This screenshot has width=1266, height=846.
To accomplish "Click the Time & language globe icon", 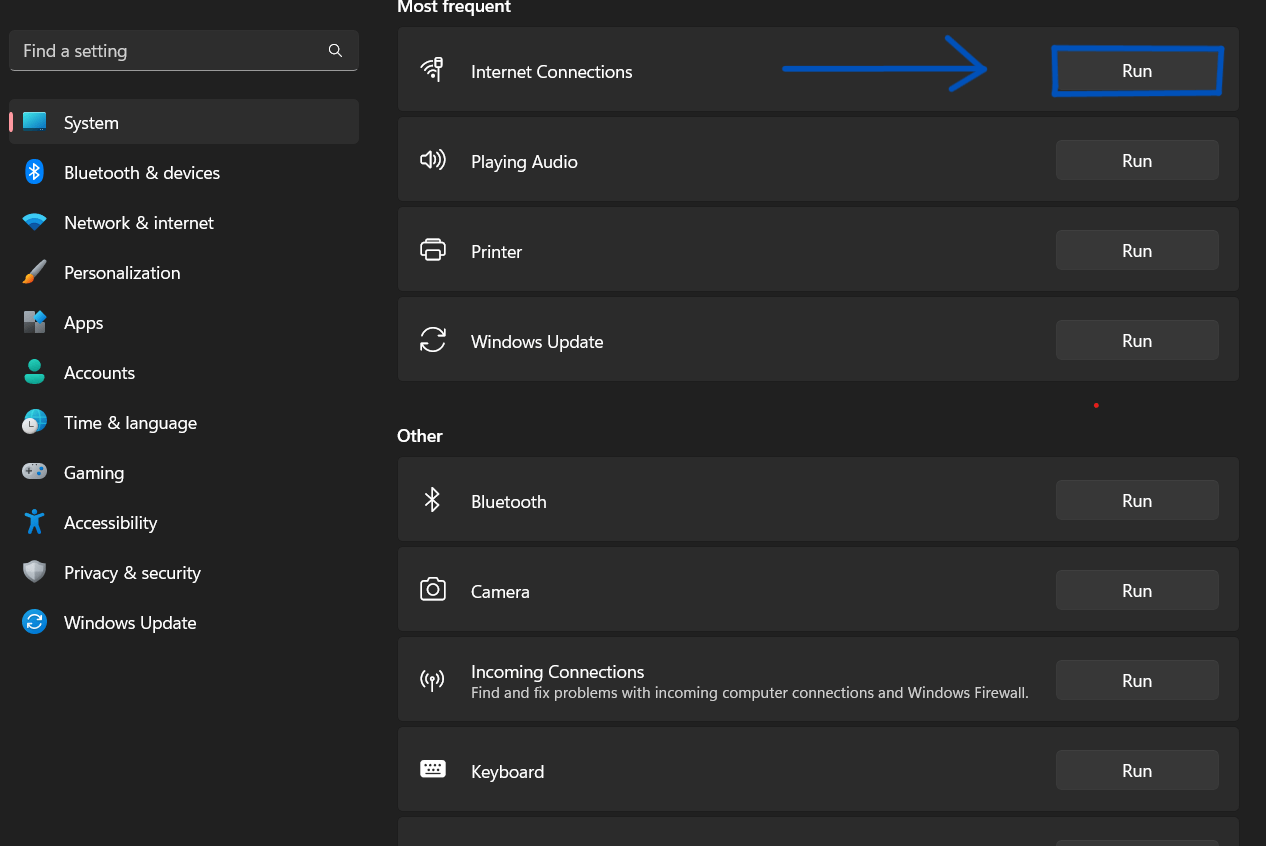I will click(x=35, y=422).
